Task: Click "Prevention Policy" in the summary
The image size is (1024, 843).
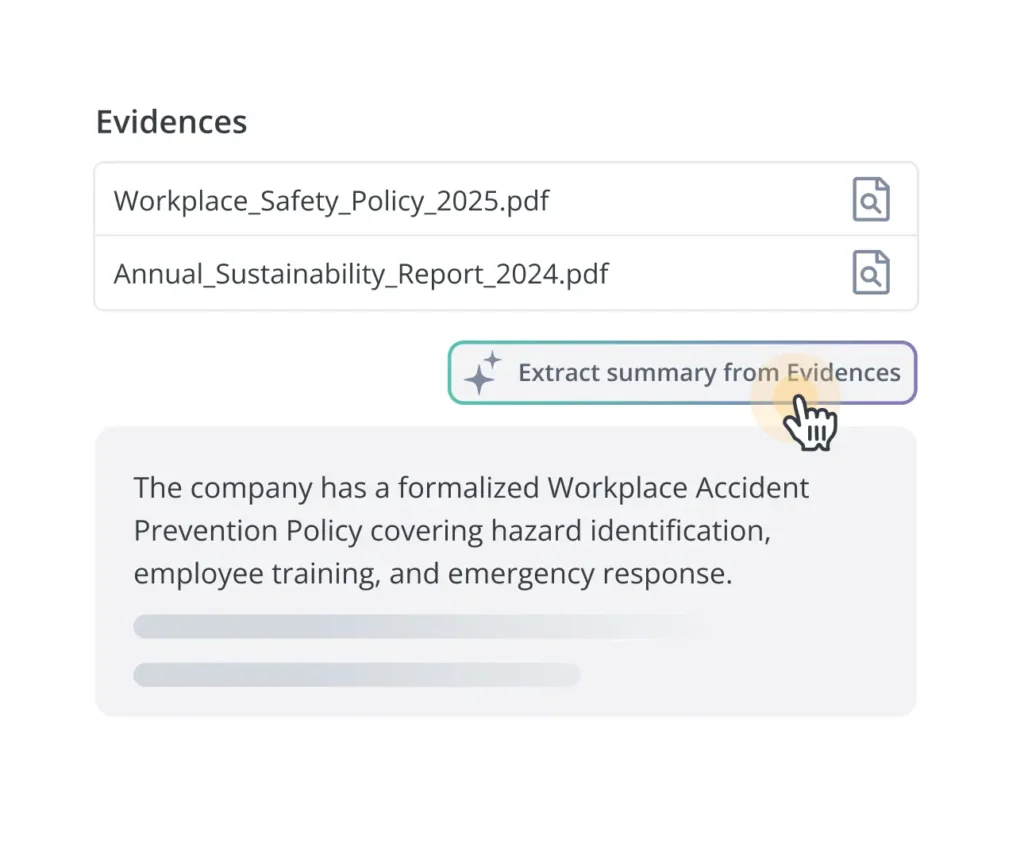Action: [x=247, y=531]
